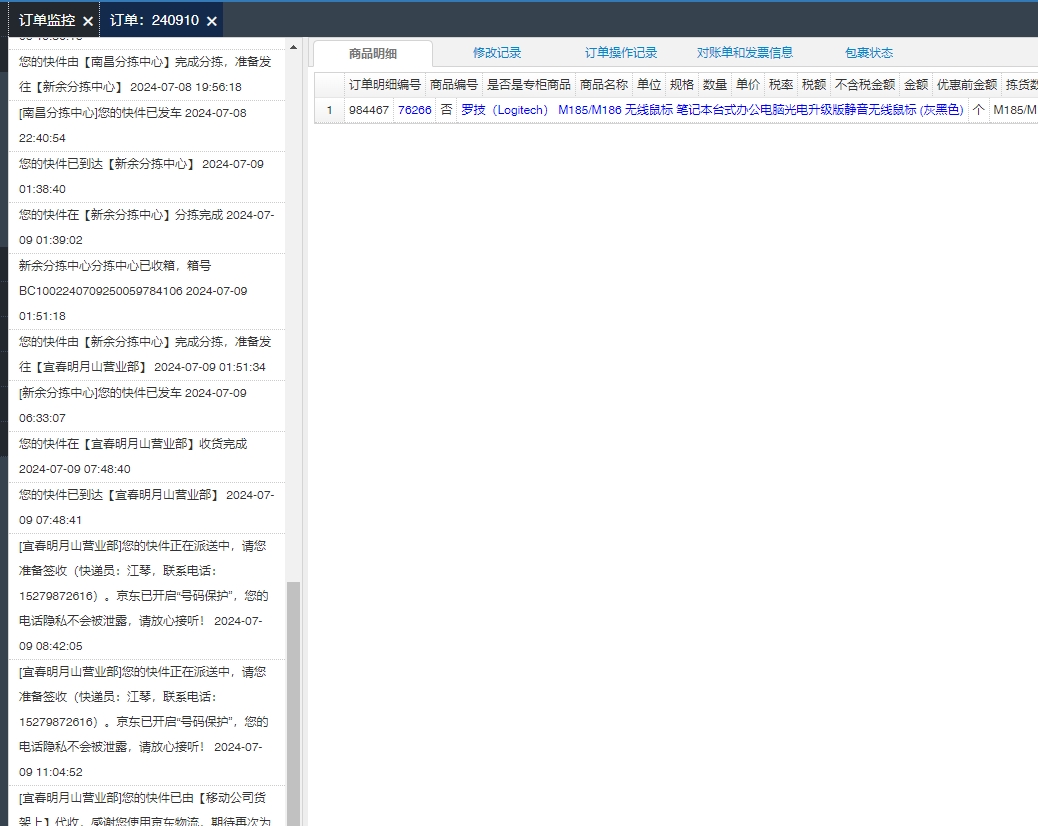
Task: Click the 个 unit cell
Action: tap(978, 110)
